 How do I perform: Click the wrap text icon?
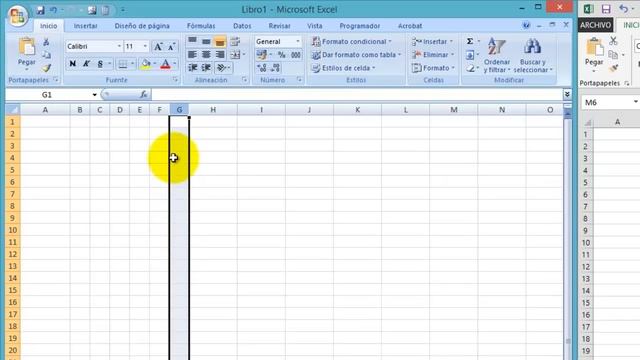[235, 41]
